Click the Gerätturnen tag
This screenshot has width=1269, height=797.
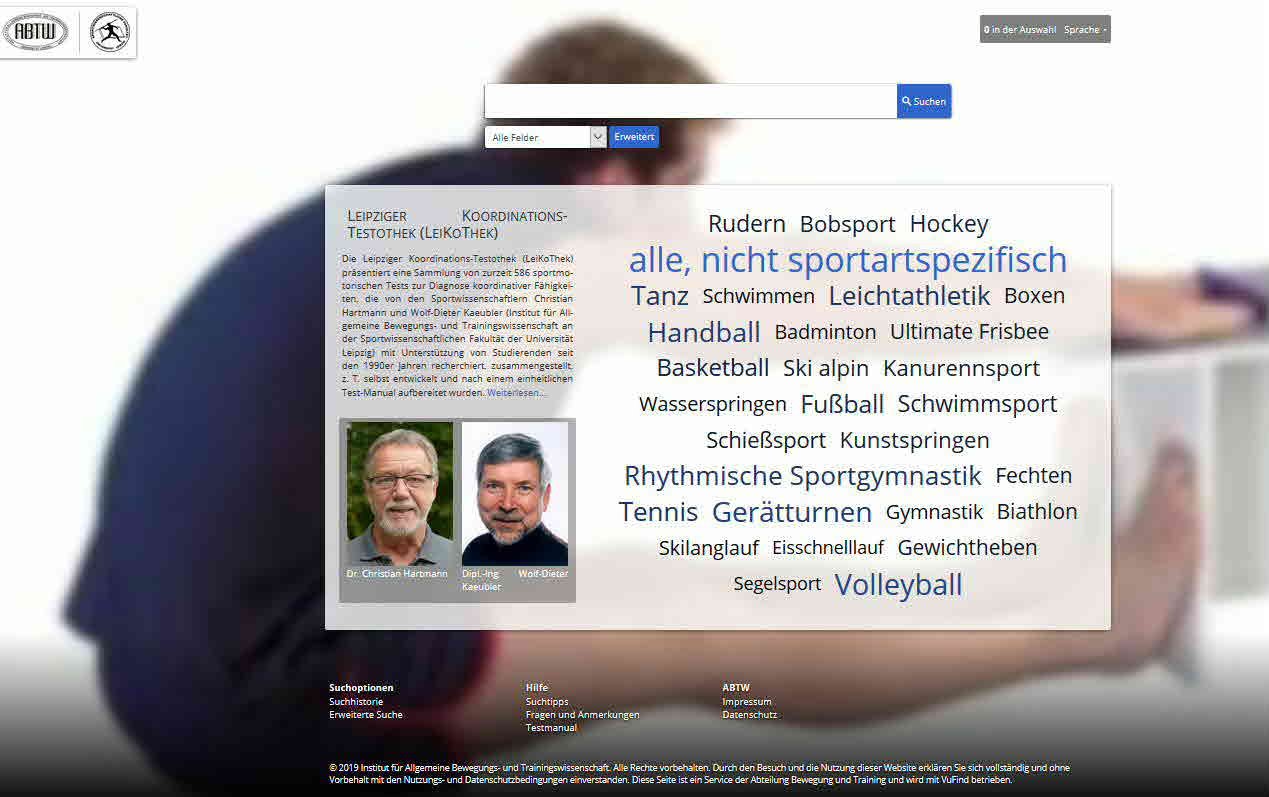(791, 512)
